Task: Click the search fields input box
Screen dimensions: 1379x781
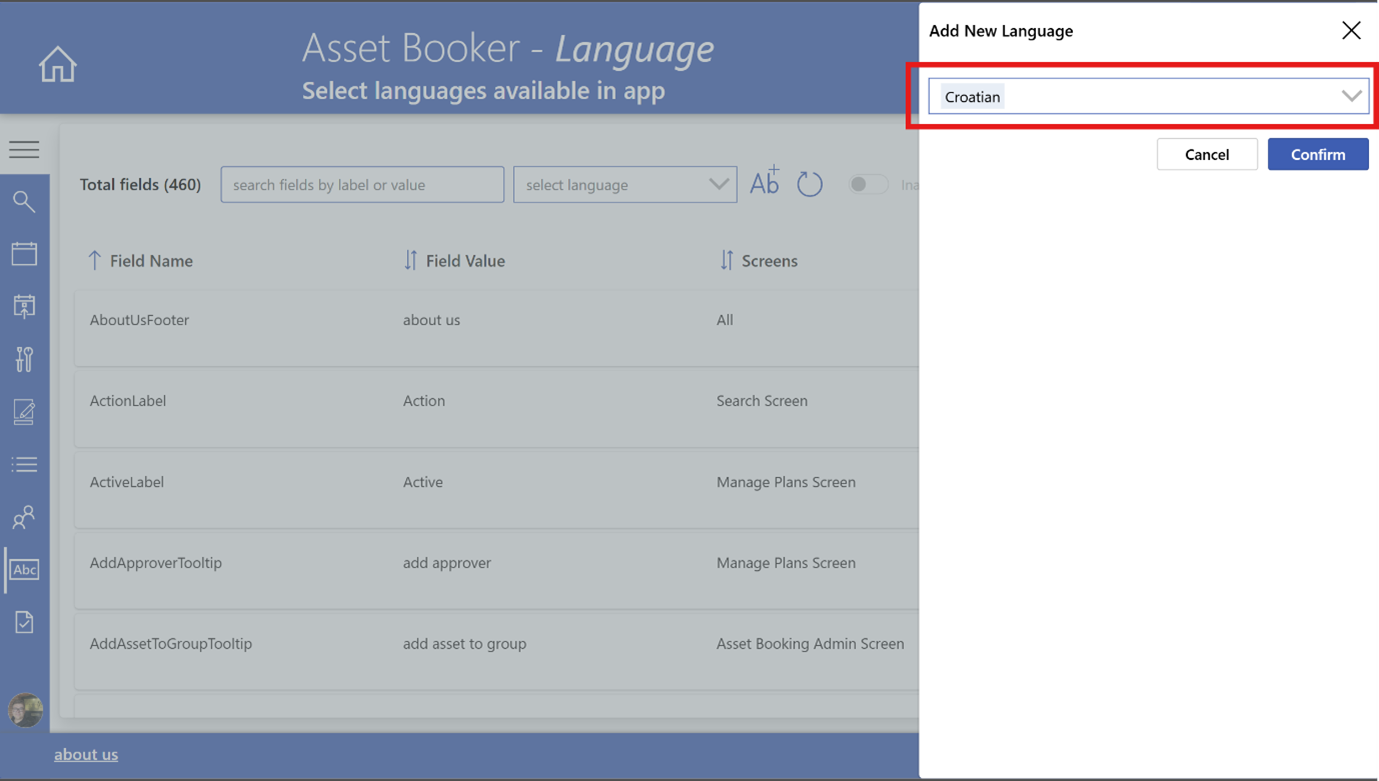Action: (x=362, y=185)
